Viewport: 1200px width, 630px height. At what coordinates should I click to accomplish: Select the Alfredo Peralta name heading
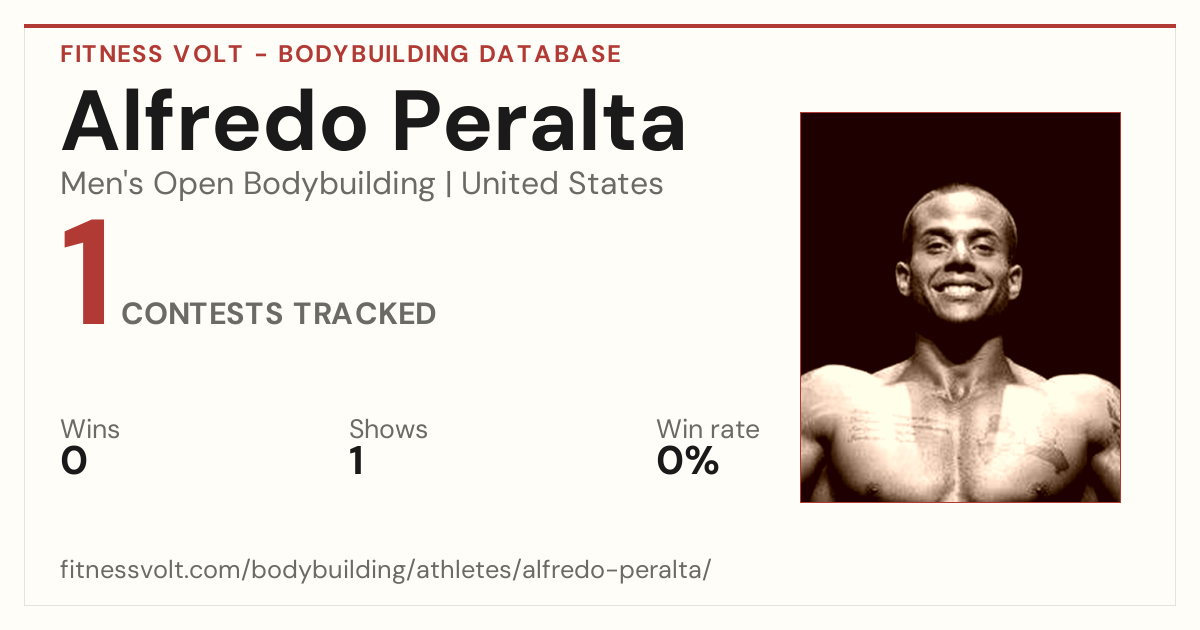tap(374, 122)
